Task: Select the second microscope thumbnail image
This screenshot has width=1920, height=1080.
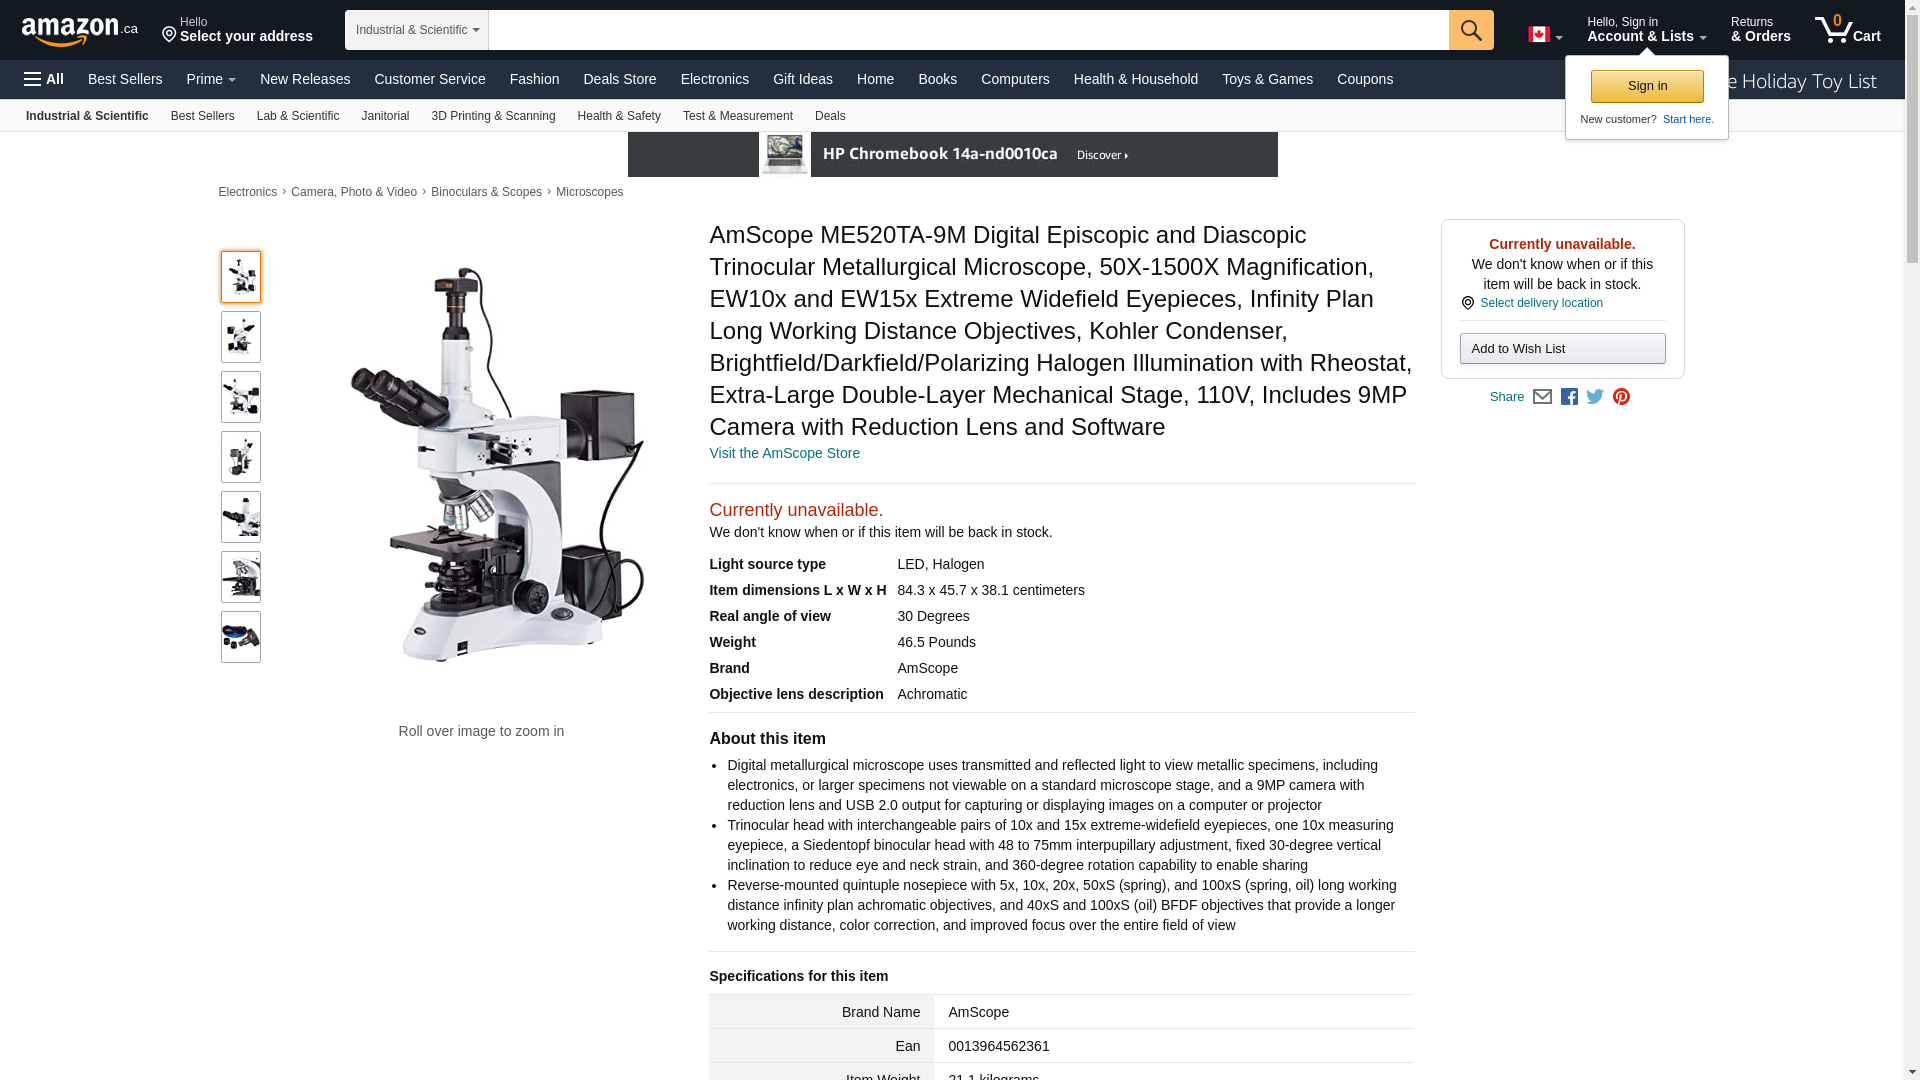Action: tap(241, 337)
